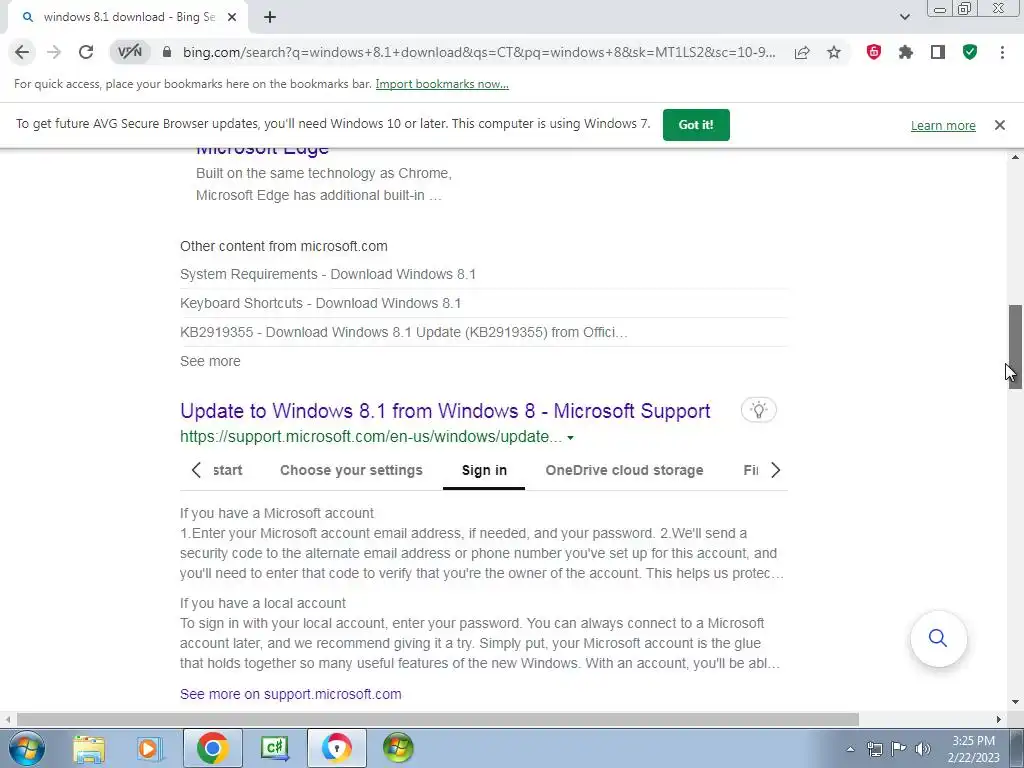Open the green AVG security shield

point(970,52)
